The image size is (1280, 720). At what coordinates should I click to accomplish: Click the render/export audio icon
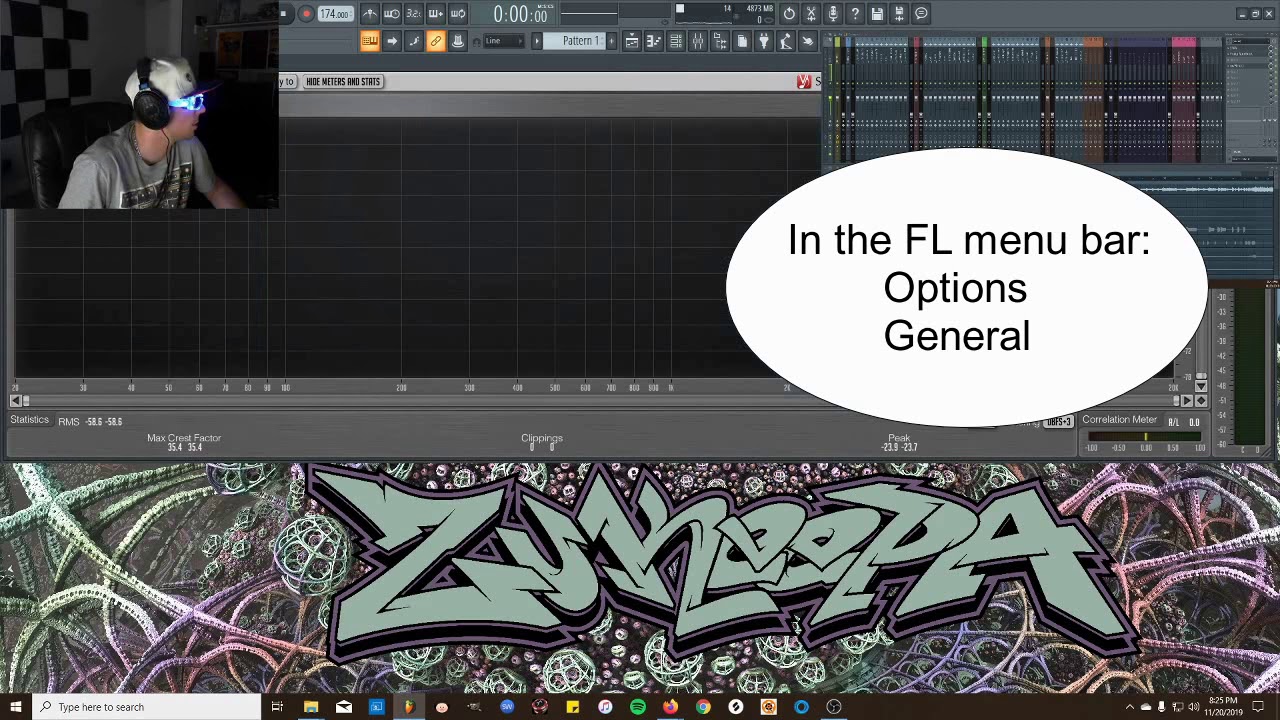pos(899,14)
